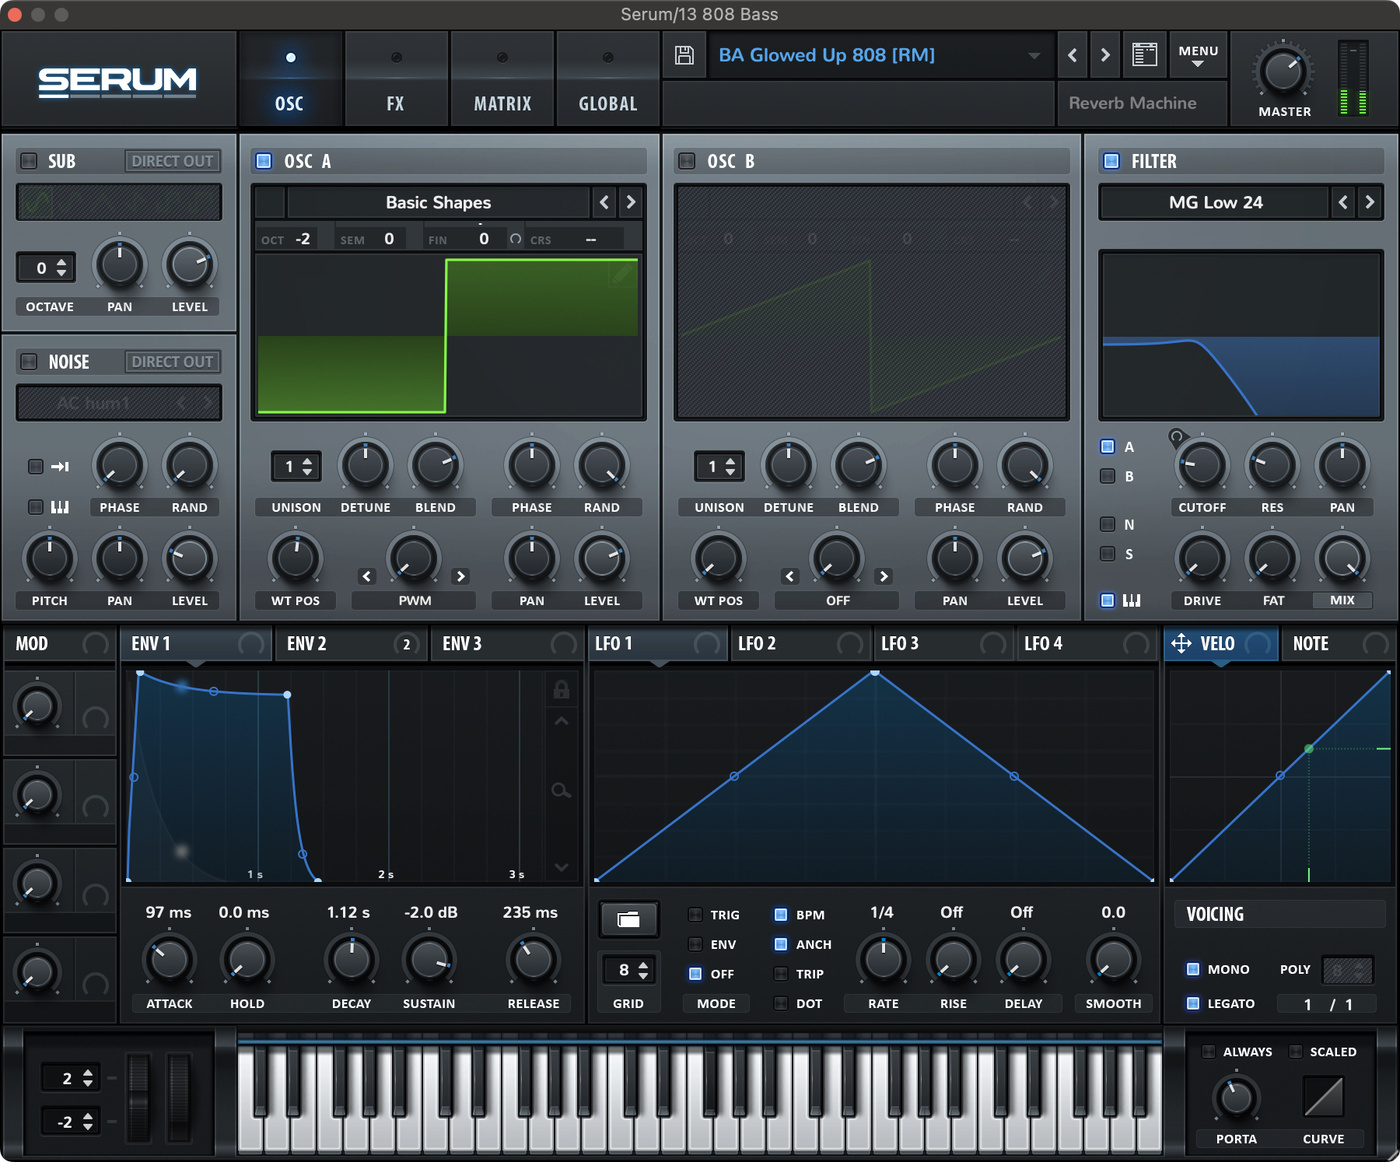The image size is (1400, 1162).
Task: Switch to the OSC tab
Action: [x=289, y=80]
